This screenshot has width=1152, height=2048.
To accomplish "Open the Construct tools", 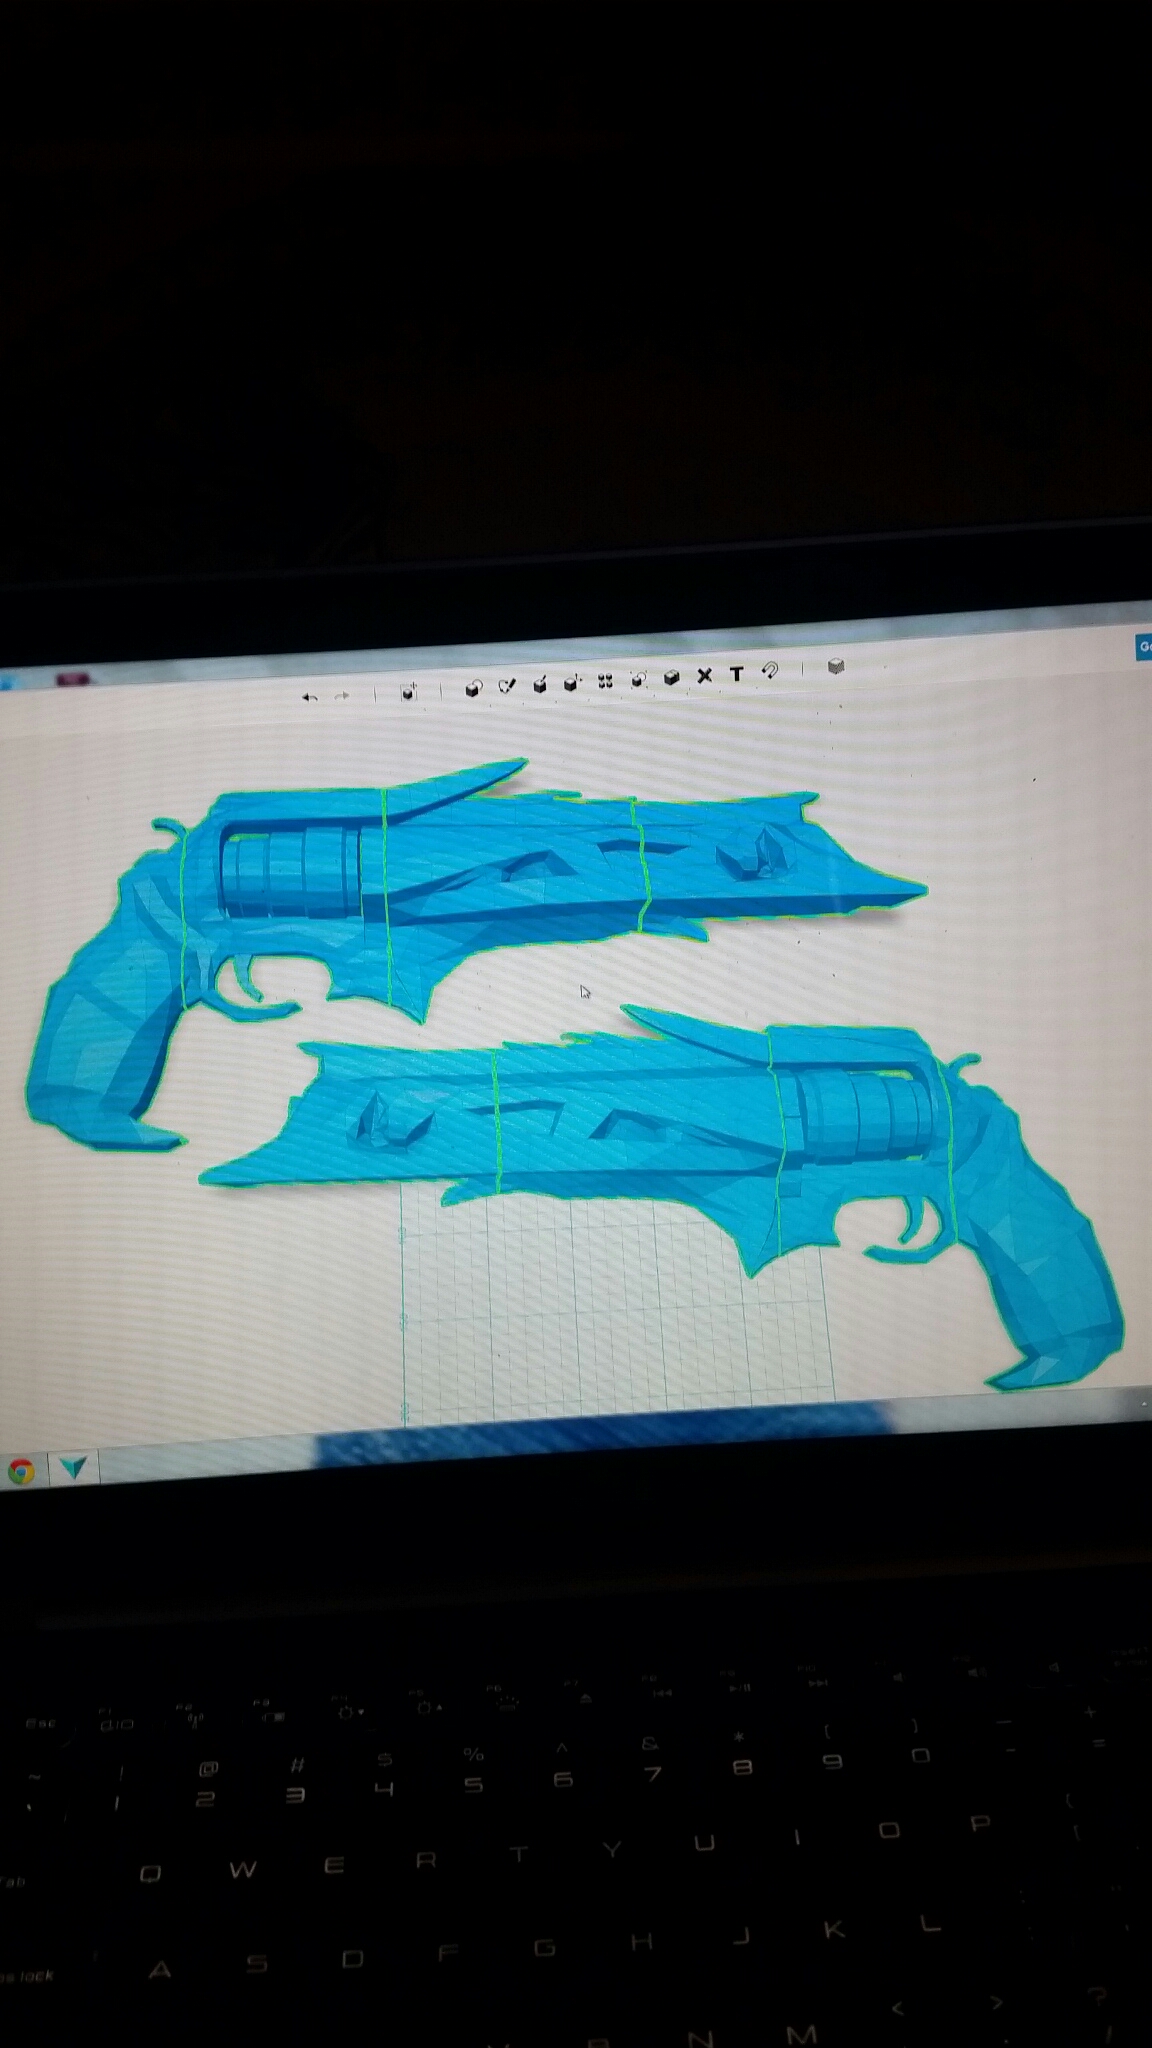I will tap(540, 685).
